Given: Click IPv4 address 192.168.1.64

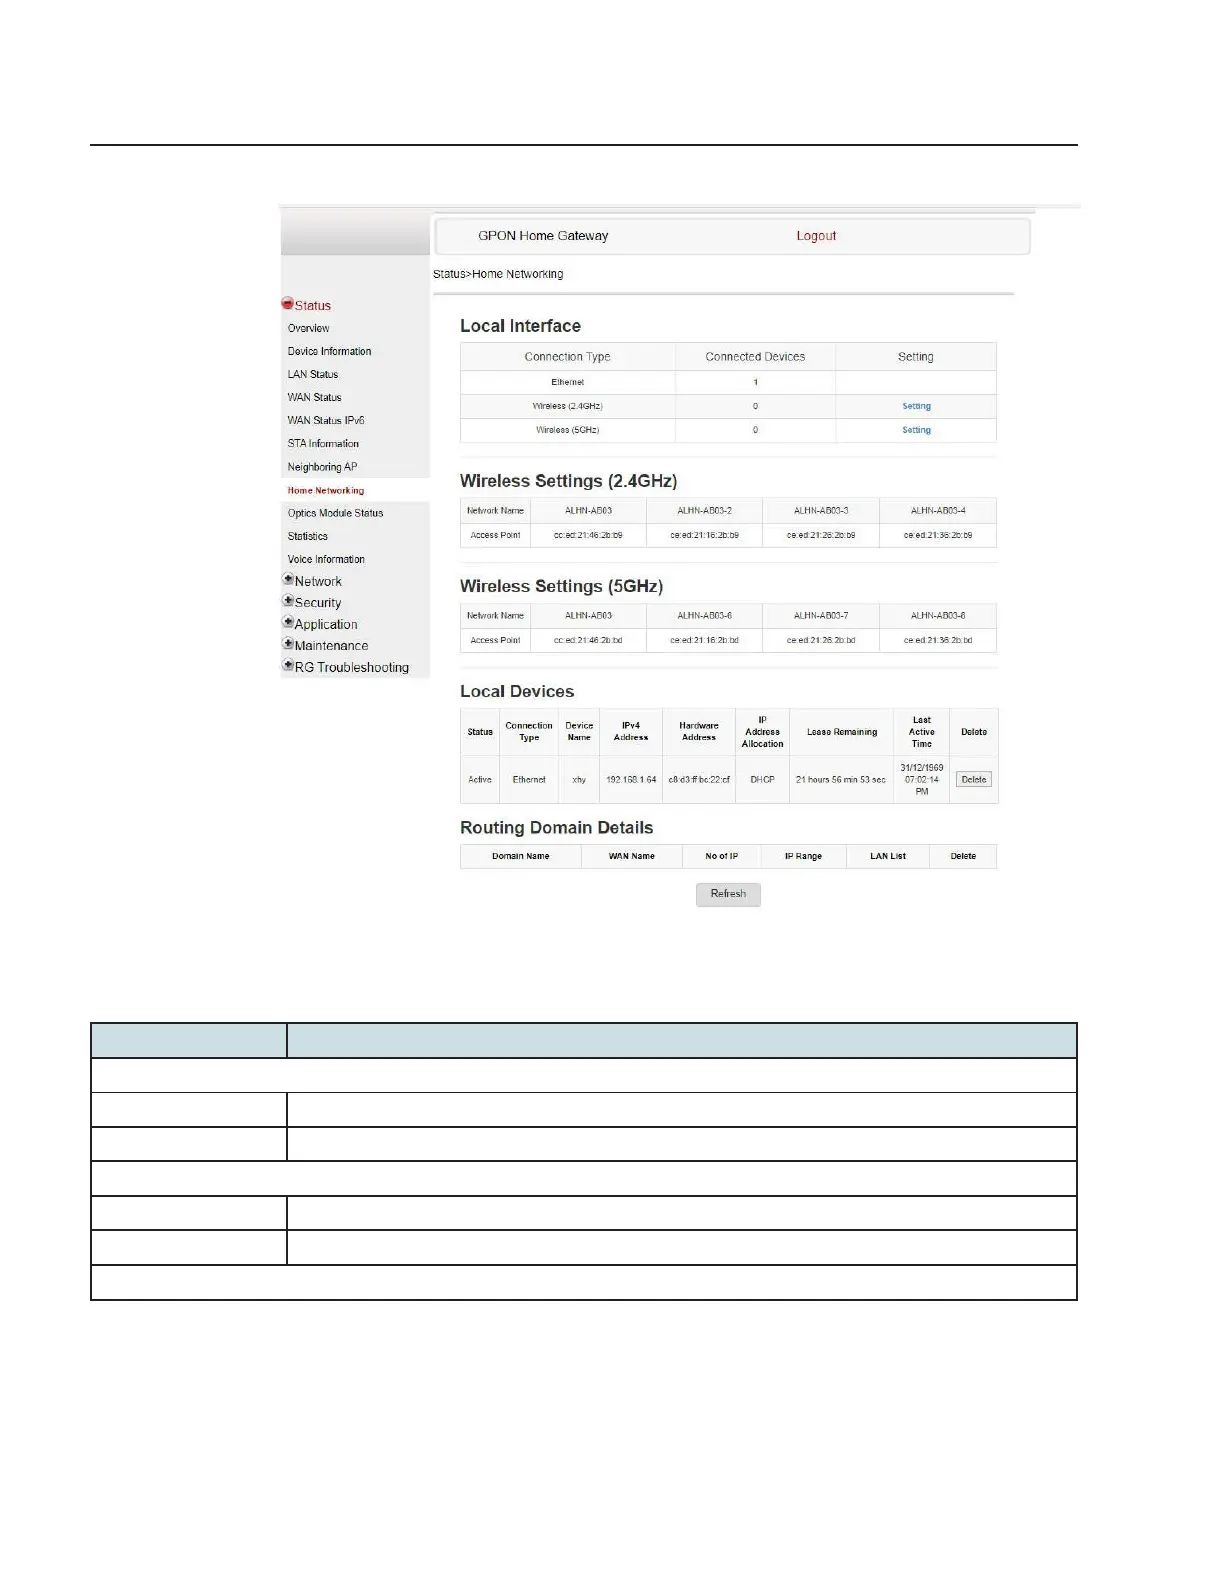Looking at the screenshot, I should pyautogui.click(x=631, y=779).
